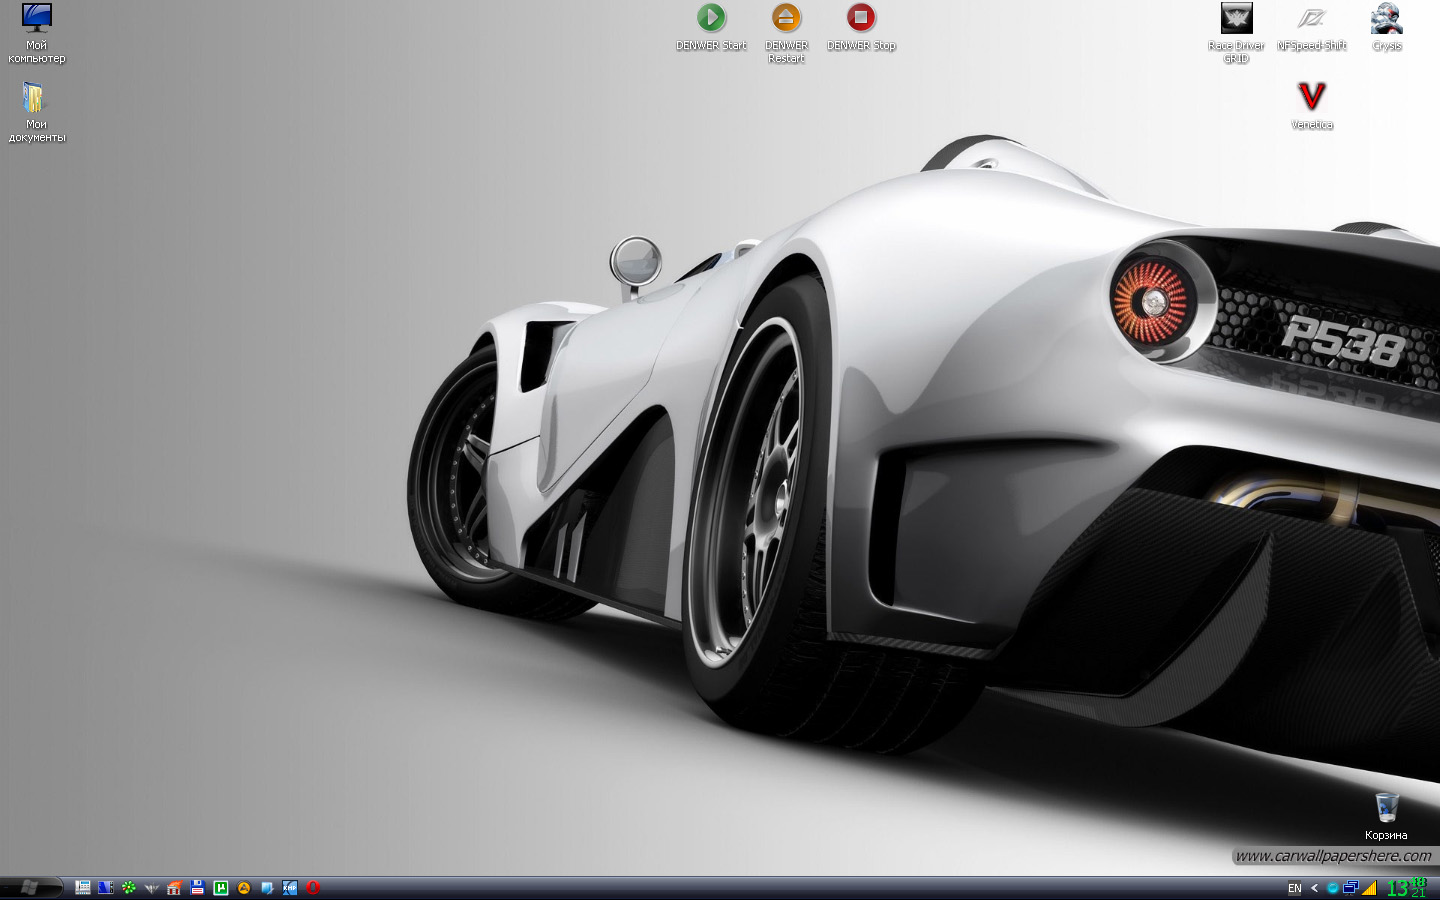Click the DENWER Stop shortcut

tap(861, 18)
